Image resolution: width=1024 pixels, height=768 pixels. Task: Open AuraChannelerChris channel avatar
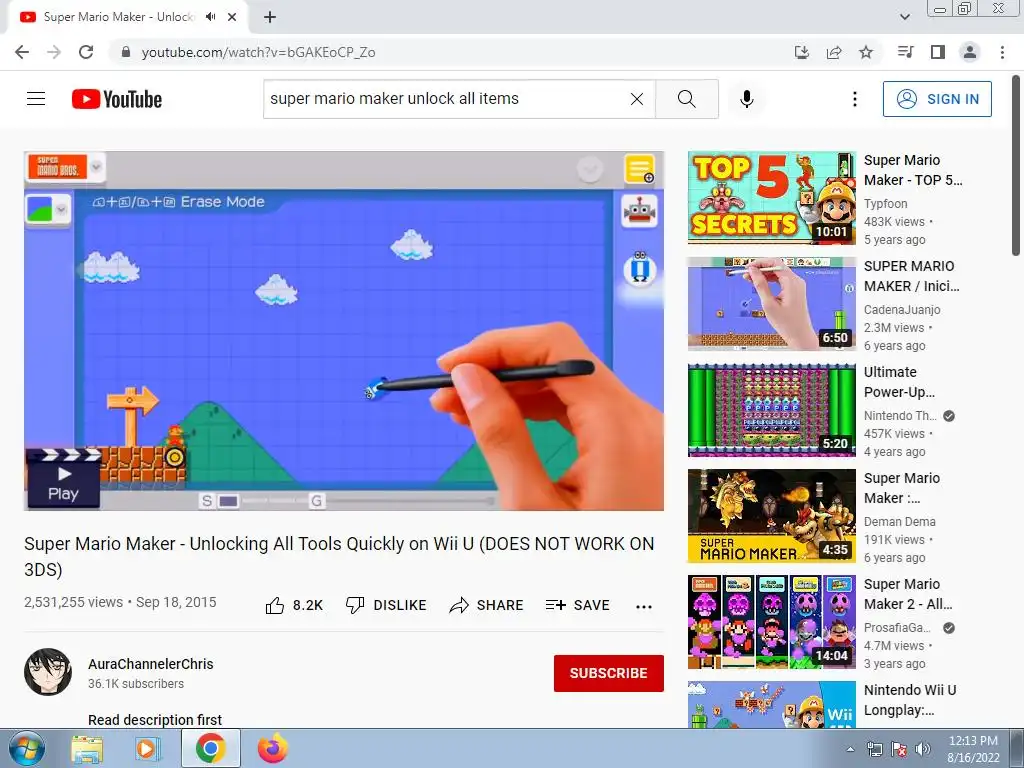tap(48, 672)
